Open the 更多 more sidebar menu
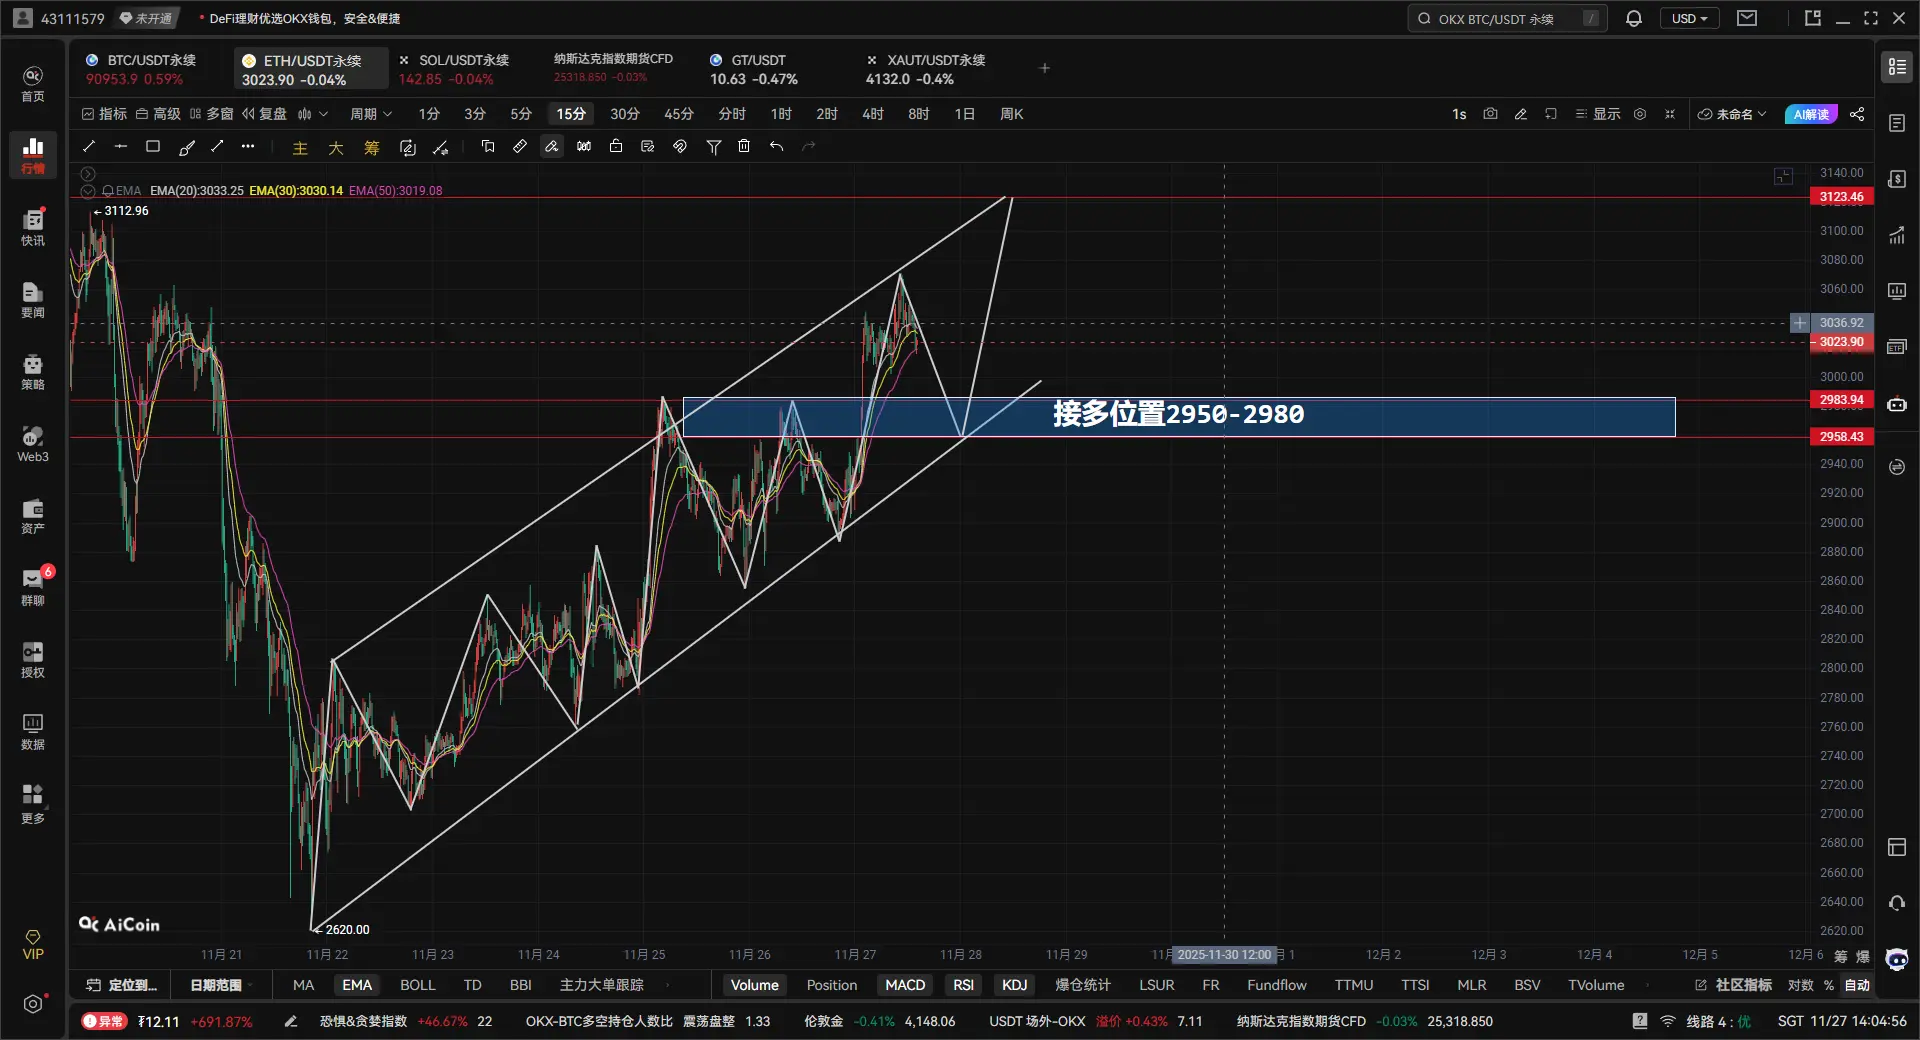This screenshot has height=1040, width=1920. (33, 803)
